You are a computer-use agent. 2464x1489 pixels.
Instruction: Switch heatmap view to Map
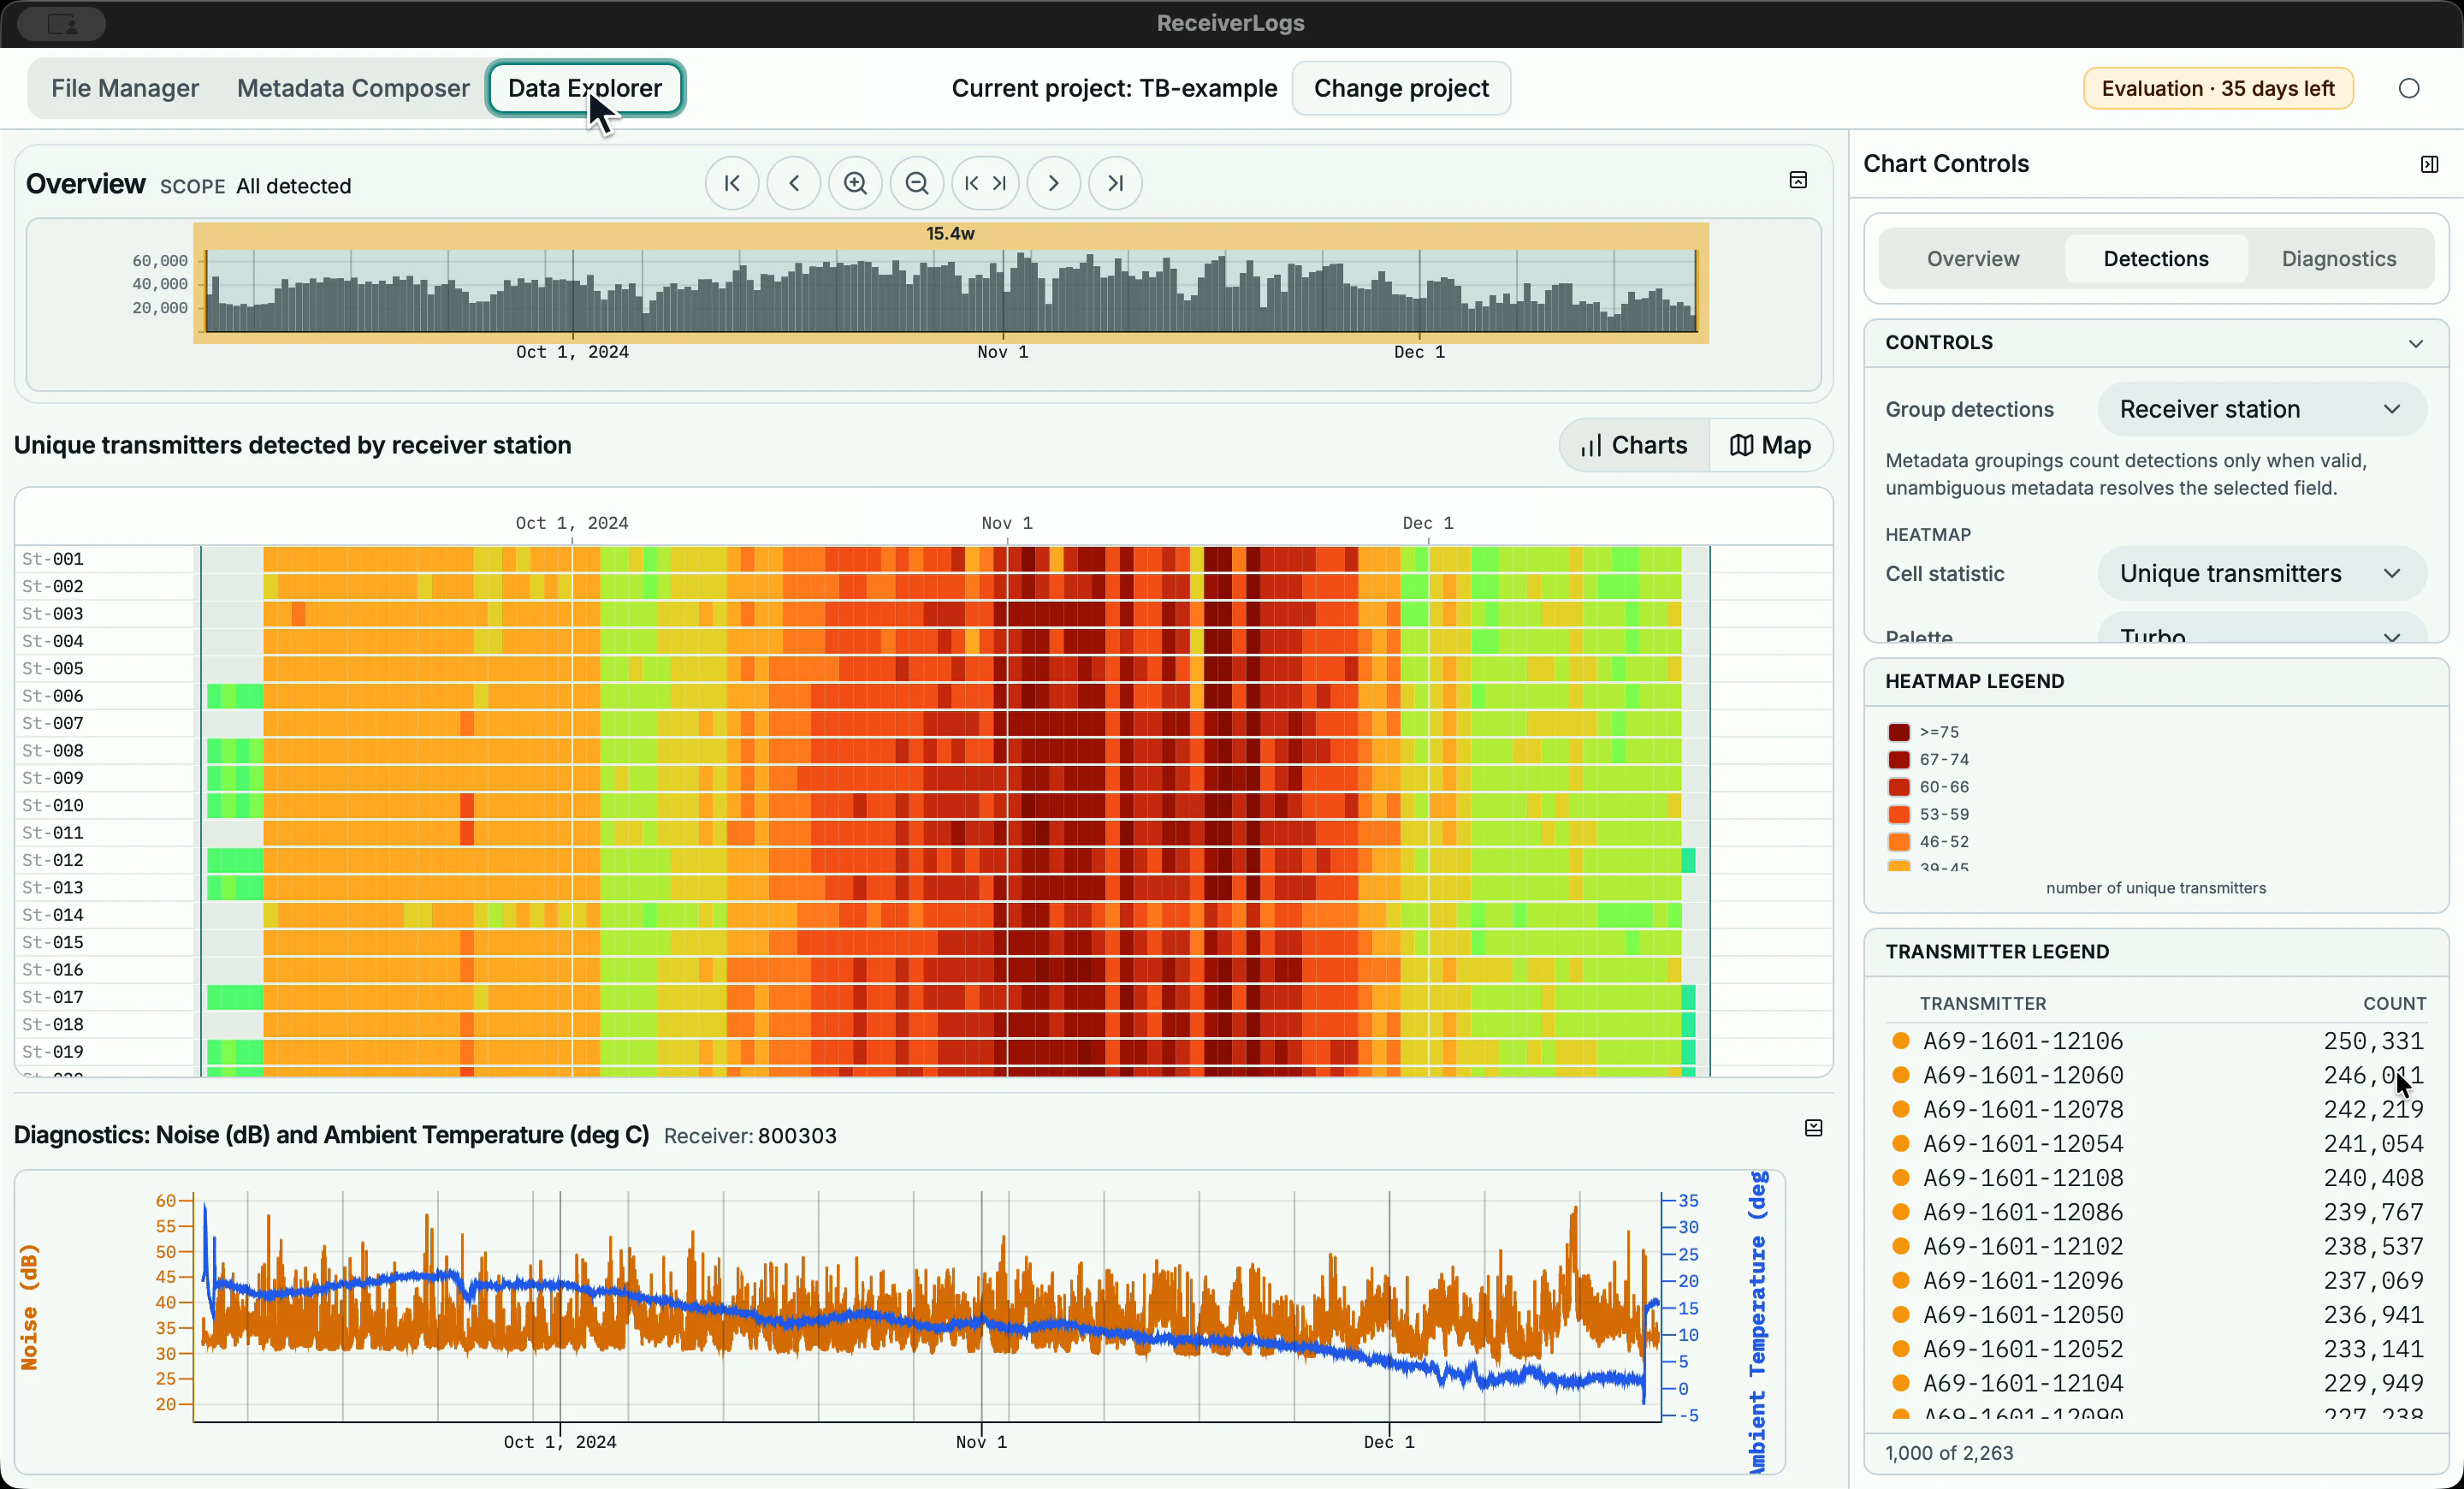tap(1771, 445)
